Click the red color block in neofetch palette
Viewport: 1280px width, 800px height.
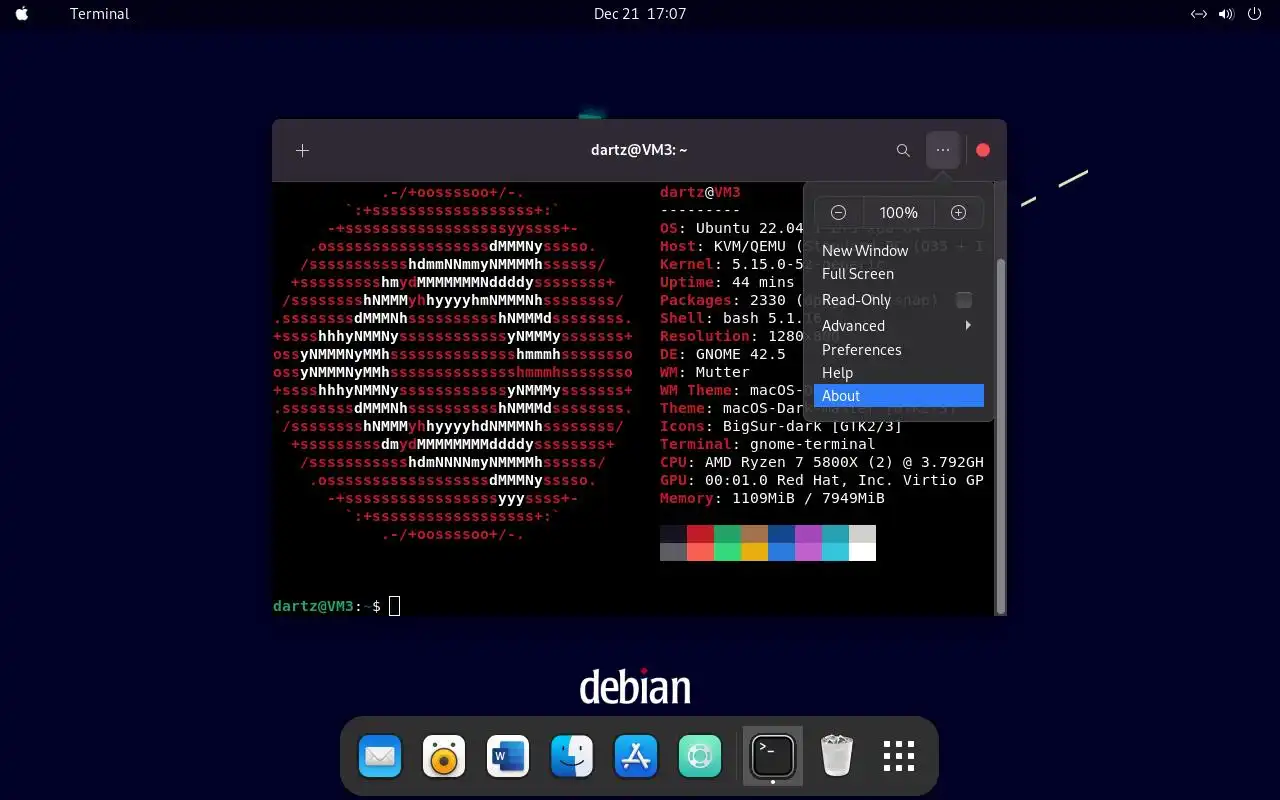[x=700, y=534]
